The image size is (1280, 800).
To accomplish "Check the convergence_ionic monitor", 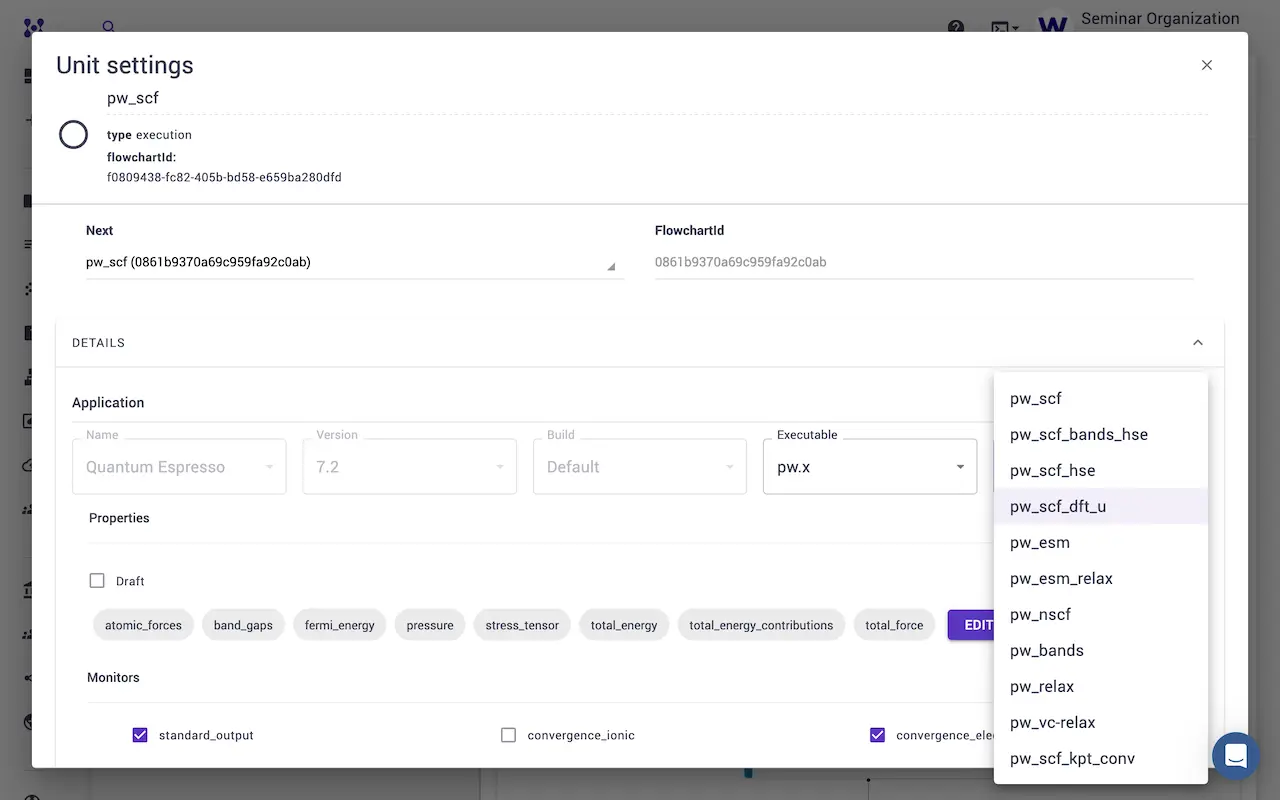I will click(x=508, y=735).
